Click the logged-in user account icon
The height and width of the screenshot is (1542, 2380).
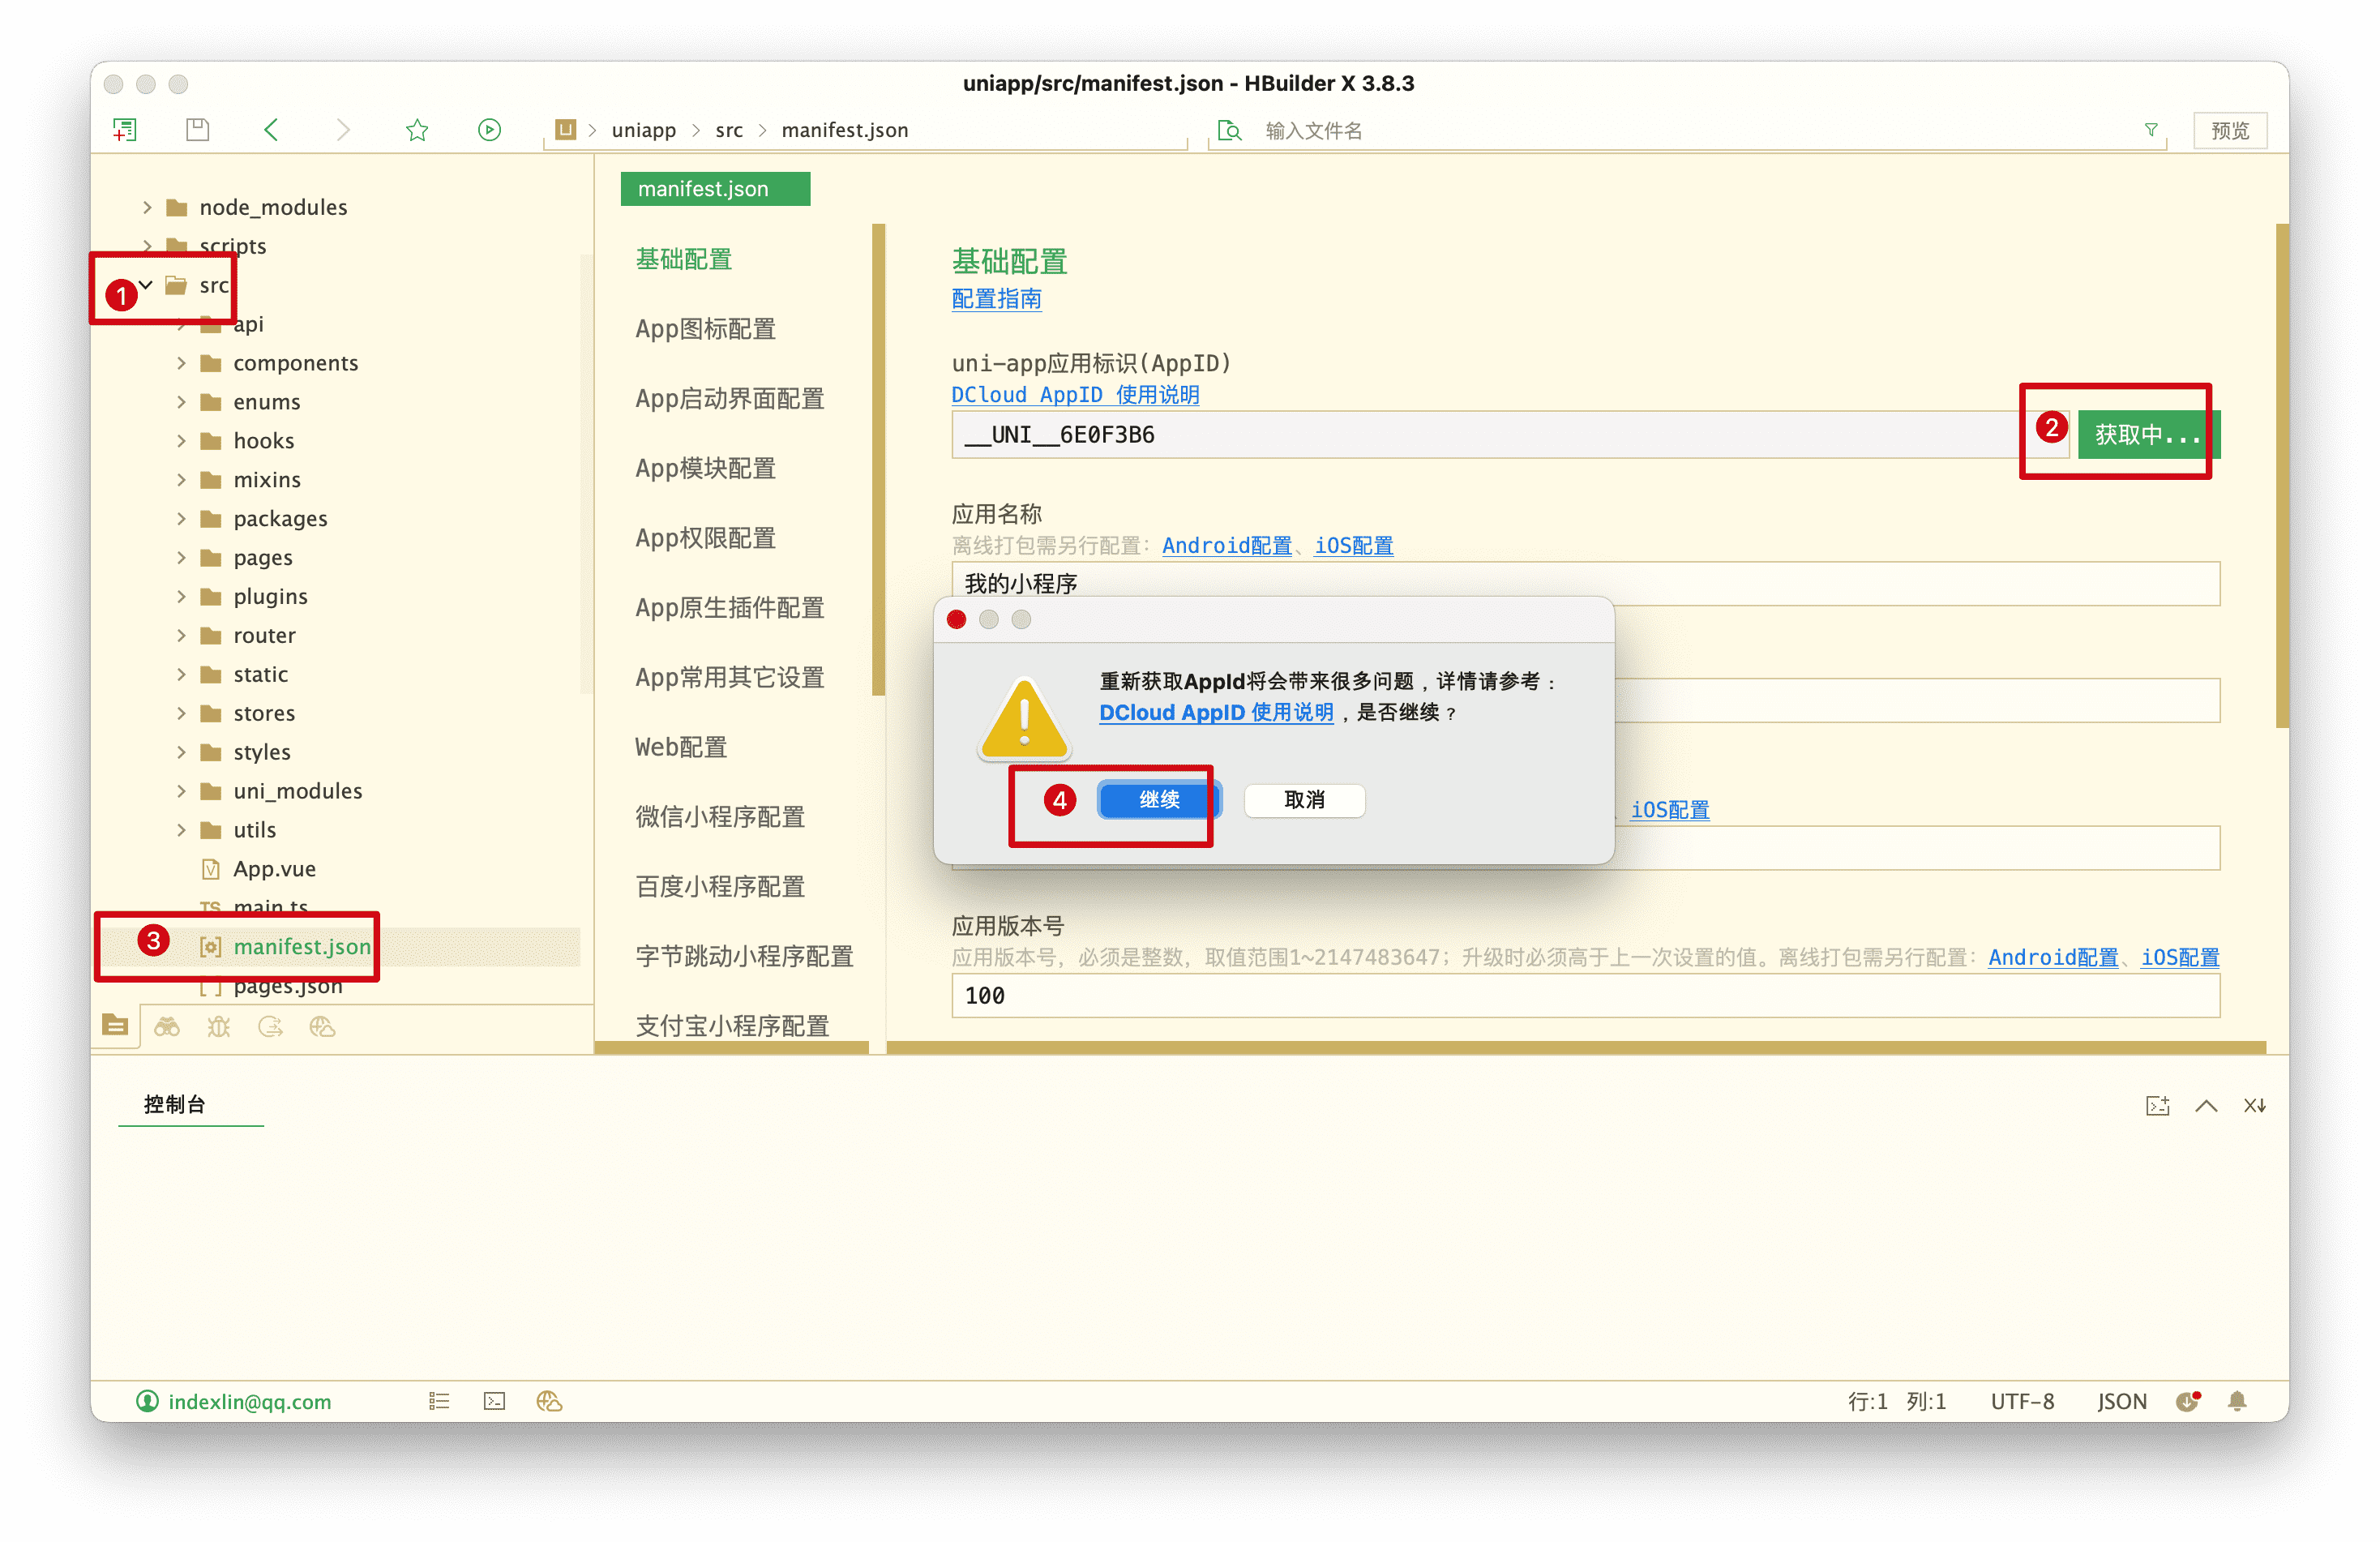[147, 1401]
